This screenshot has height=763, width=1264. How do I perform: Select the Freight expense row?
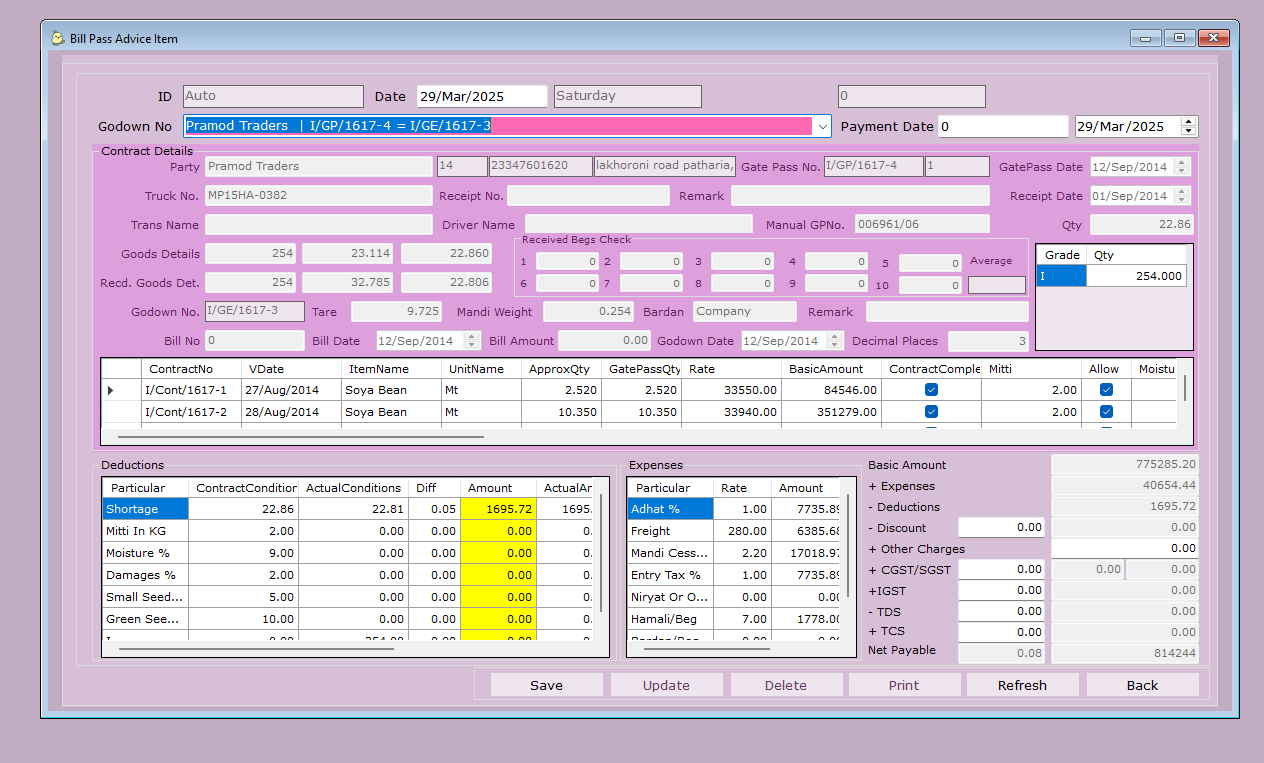click(x=670, y=531)
